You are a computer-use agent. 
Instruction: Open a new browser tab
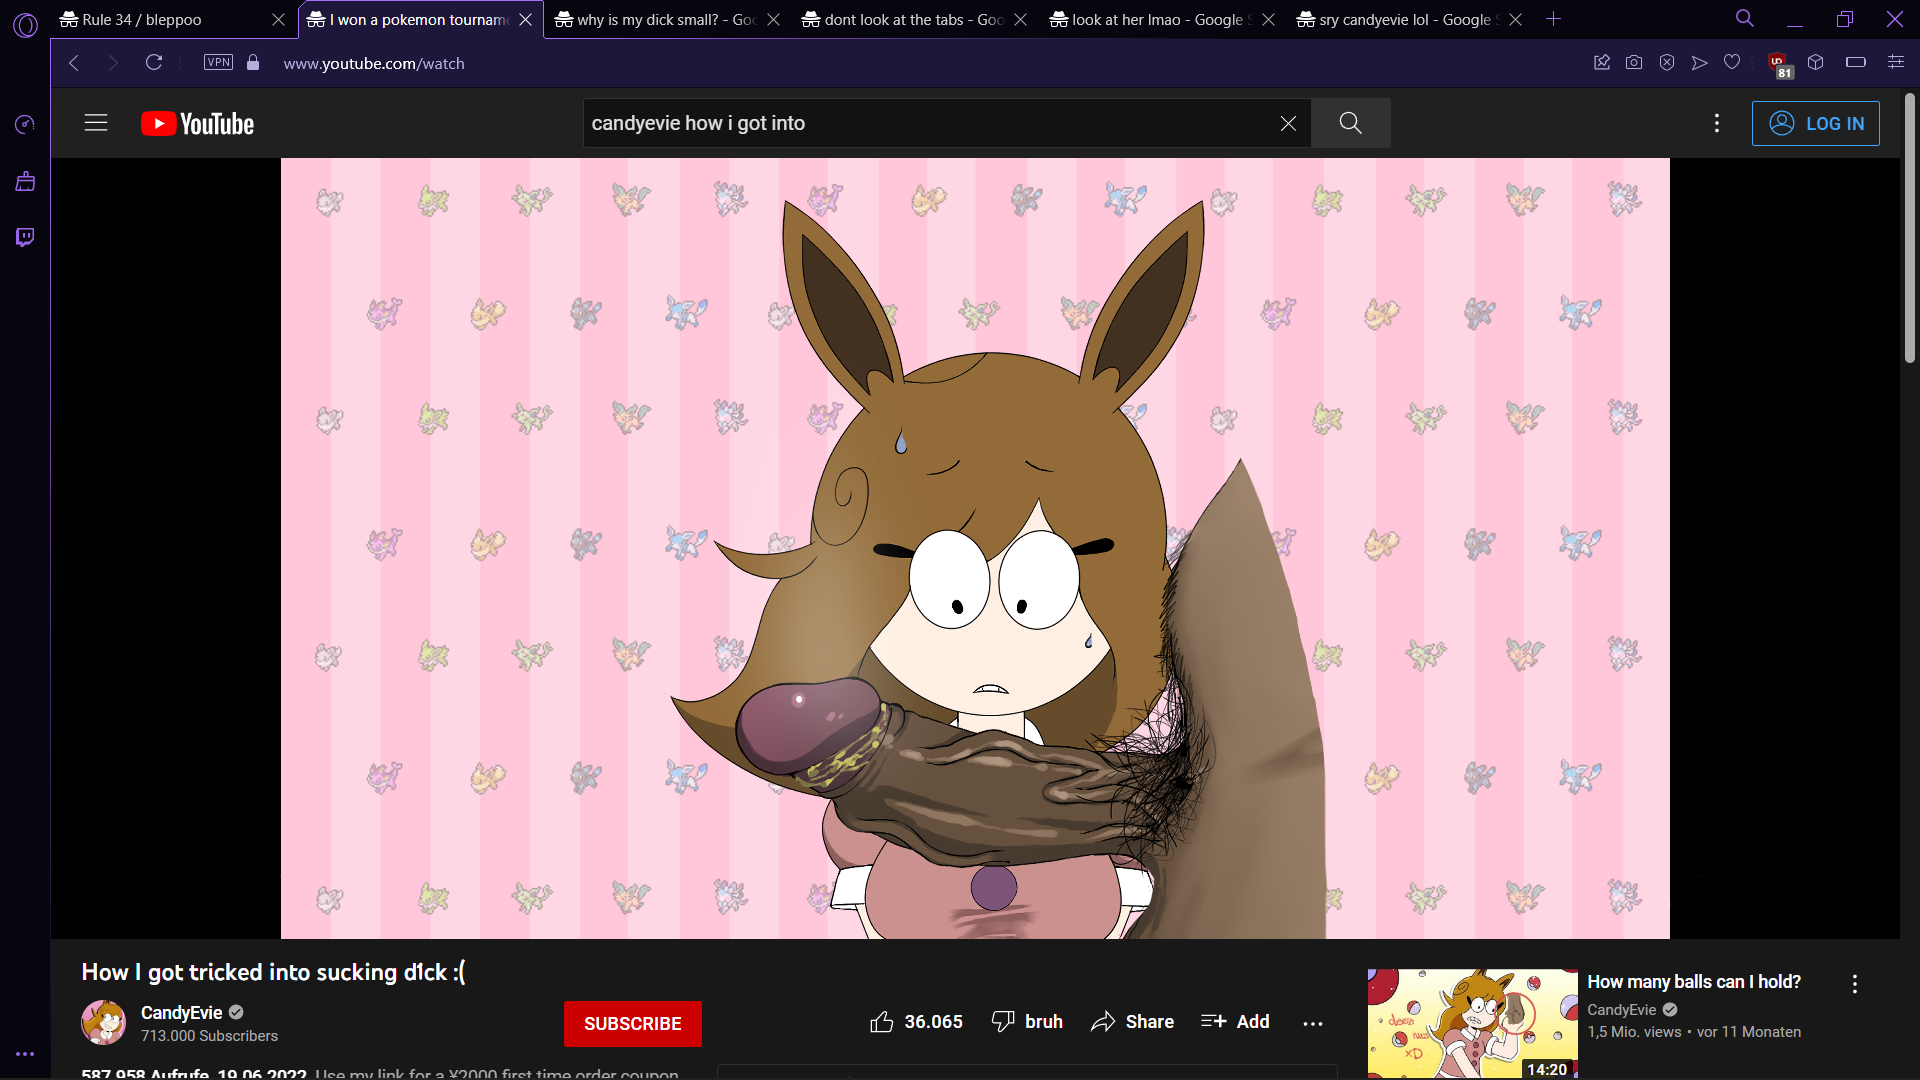(1553, 19)
